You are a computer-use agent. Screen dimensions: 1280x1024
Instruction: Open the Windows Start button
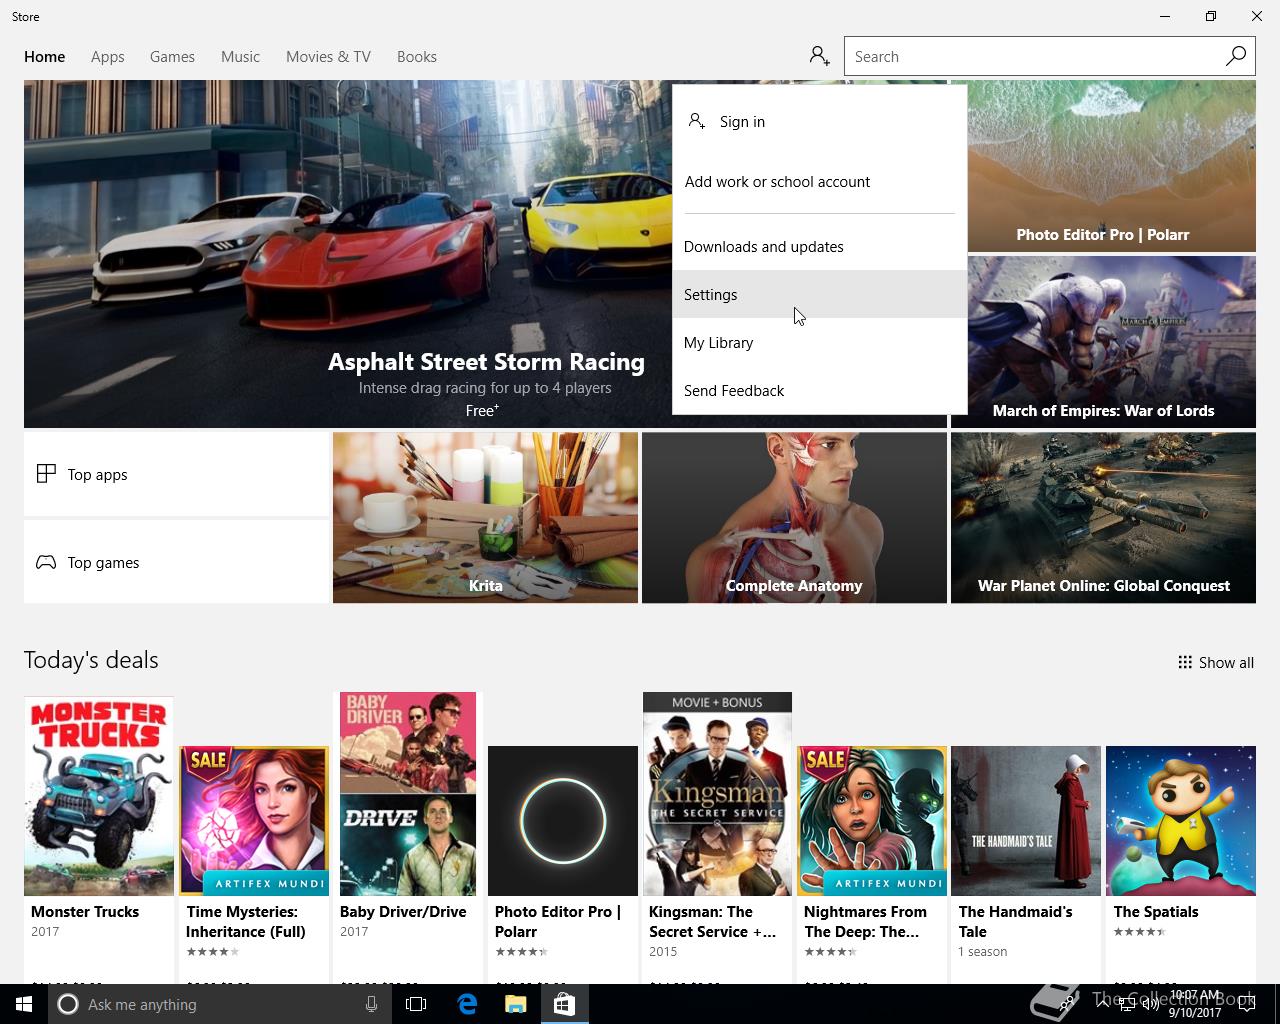point(24,1004)
